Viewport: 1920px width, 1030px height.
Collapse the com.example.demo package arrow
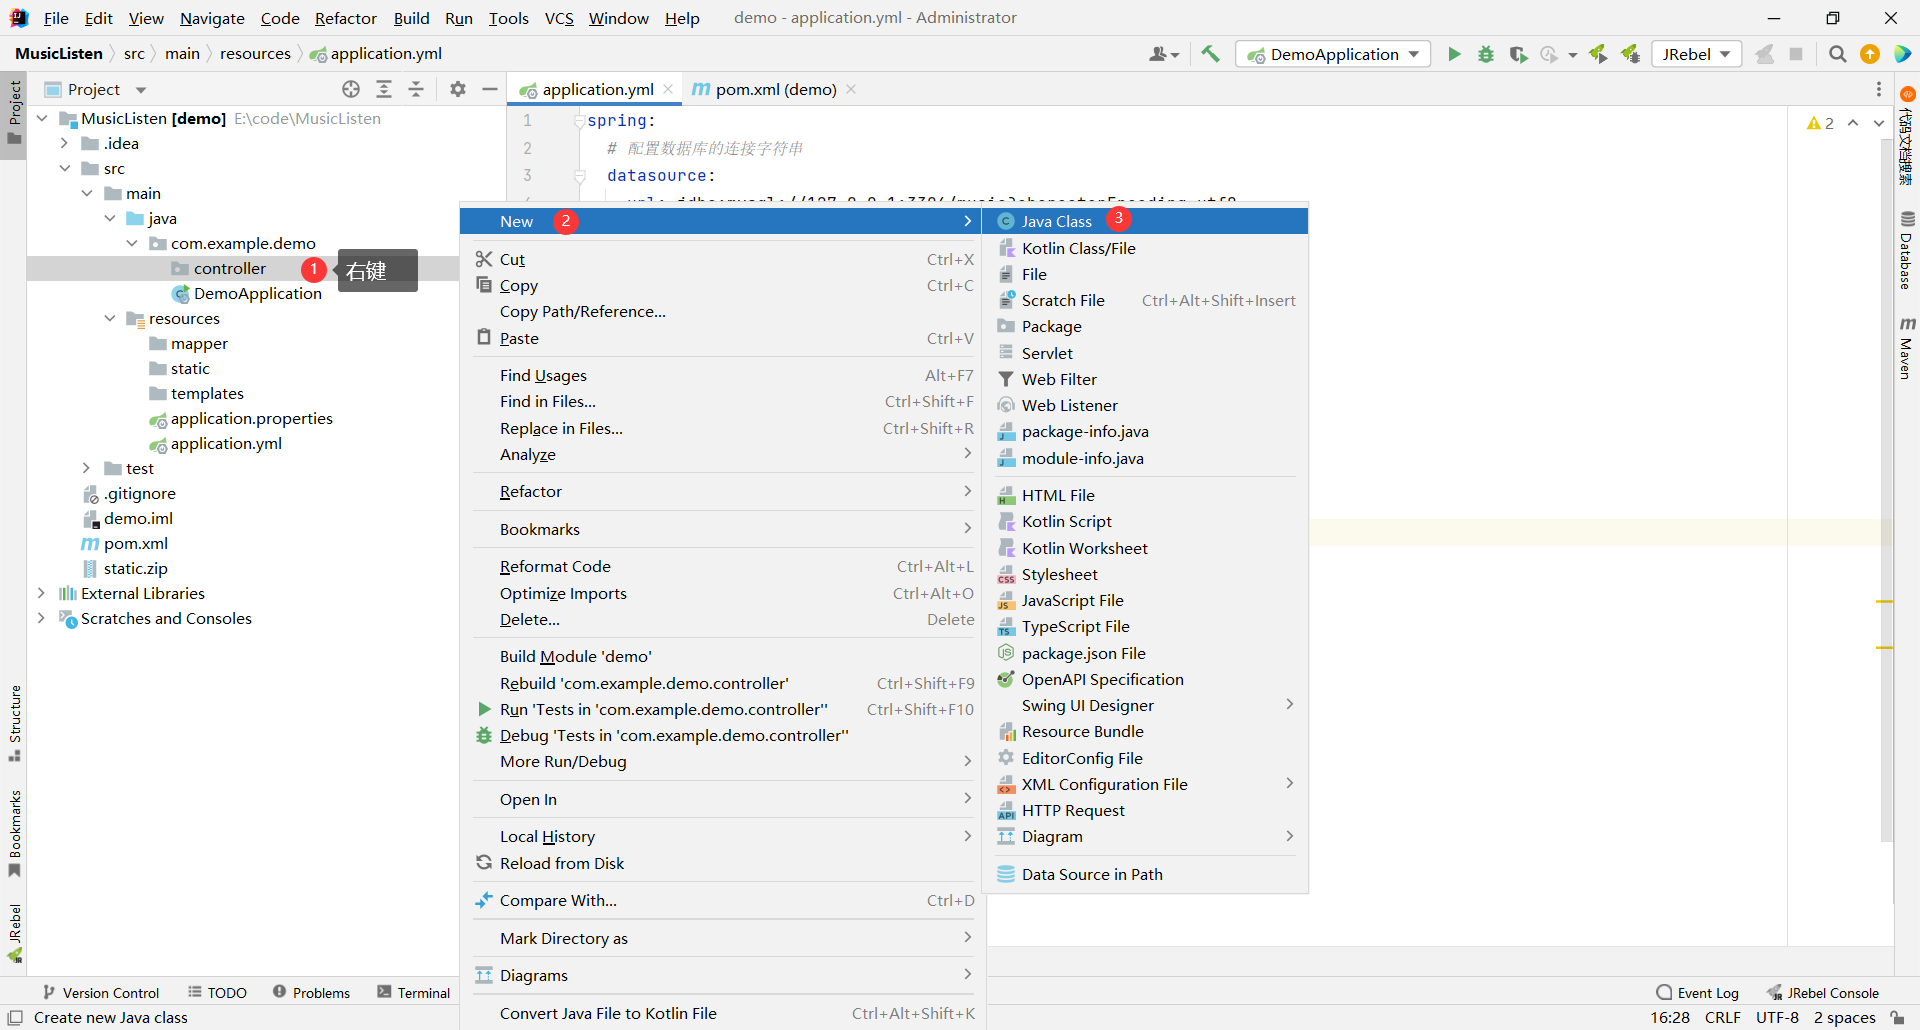(x=132, y=243)
